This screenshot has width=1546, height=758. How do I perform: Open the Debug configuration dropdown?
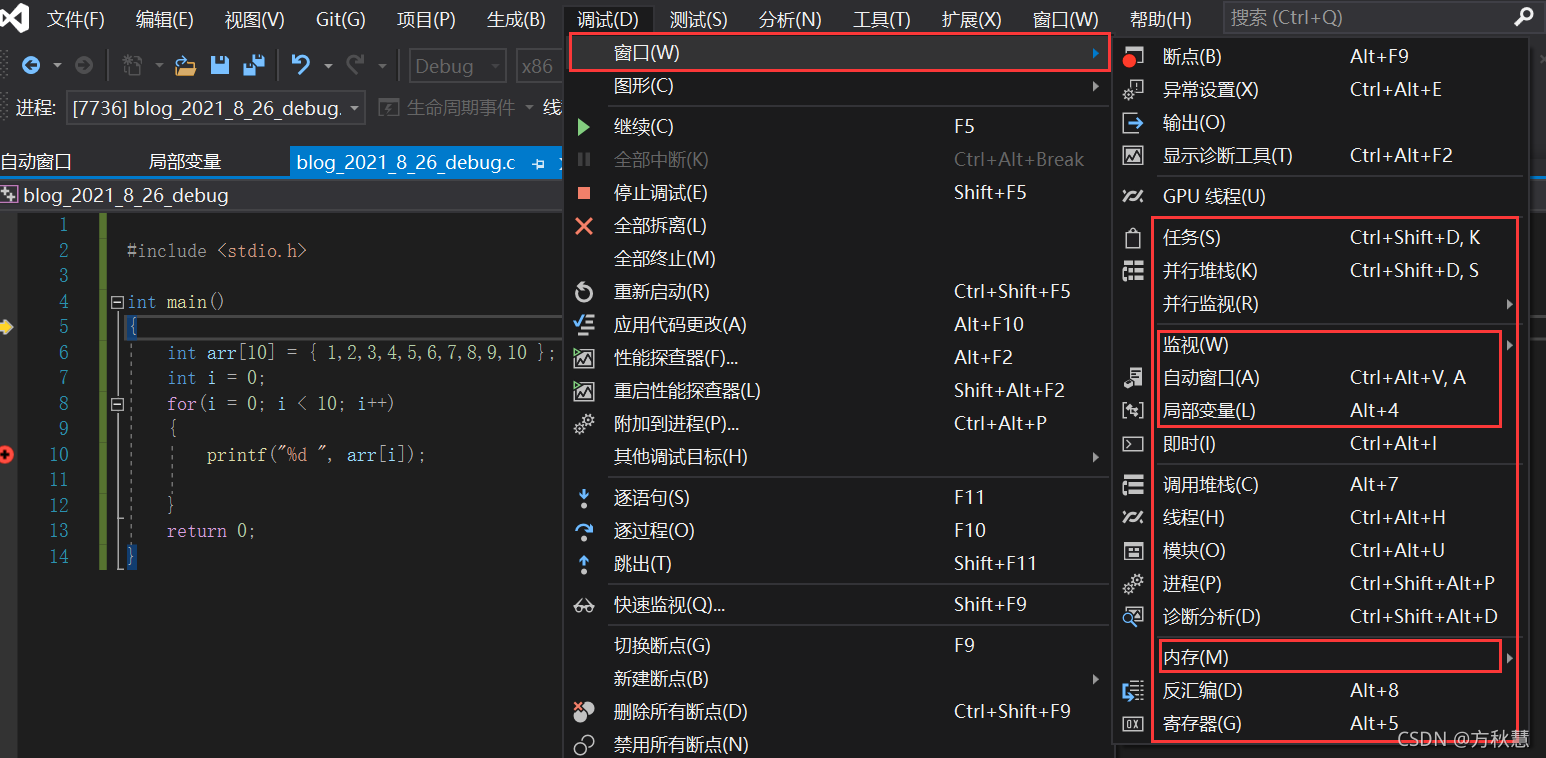(458, 66)
